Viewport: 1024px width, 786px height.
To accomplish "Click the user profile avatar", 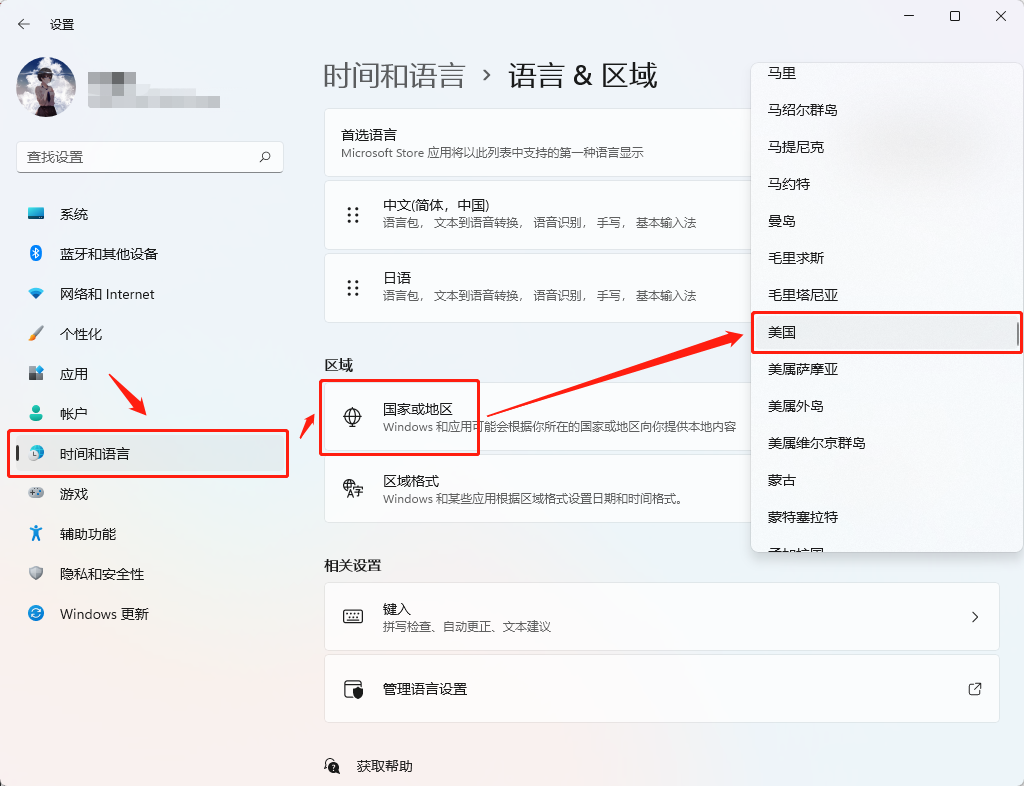I will (46, 87).
